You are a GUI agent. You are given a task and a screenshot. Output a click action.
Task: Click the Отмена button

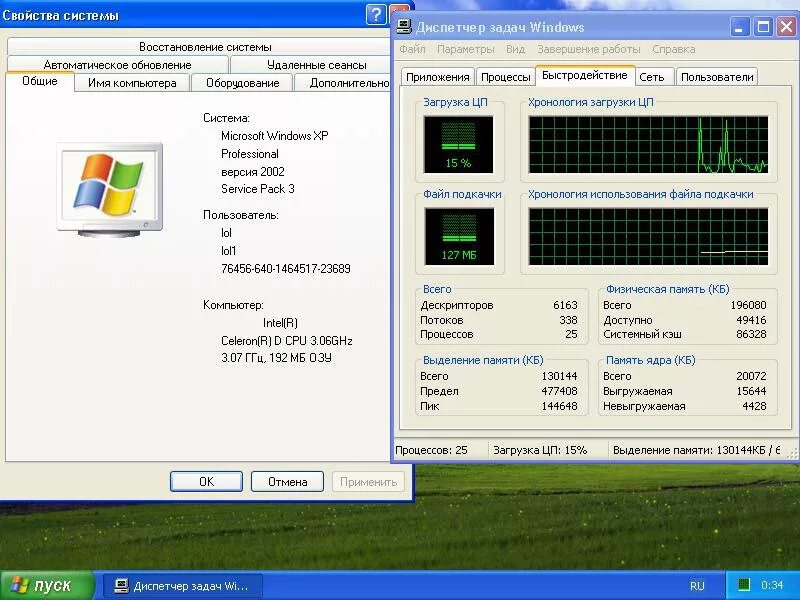[287, 482]
